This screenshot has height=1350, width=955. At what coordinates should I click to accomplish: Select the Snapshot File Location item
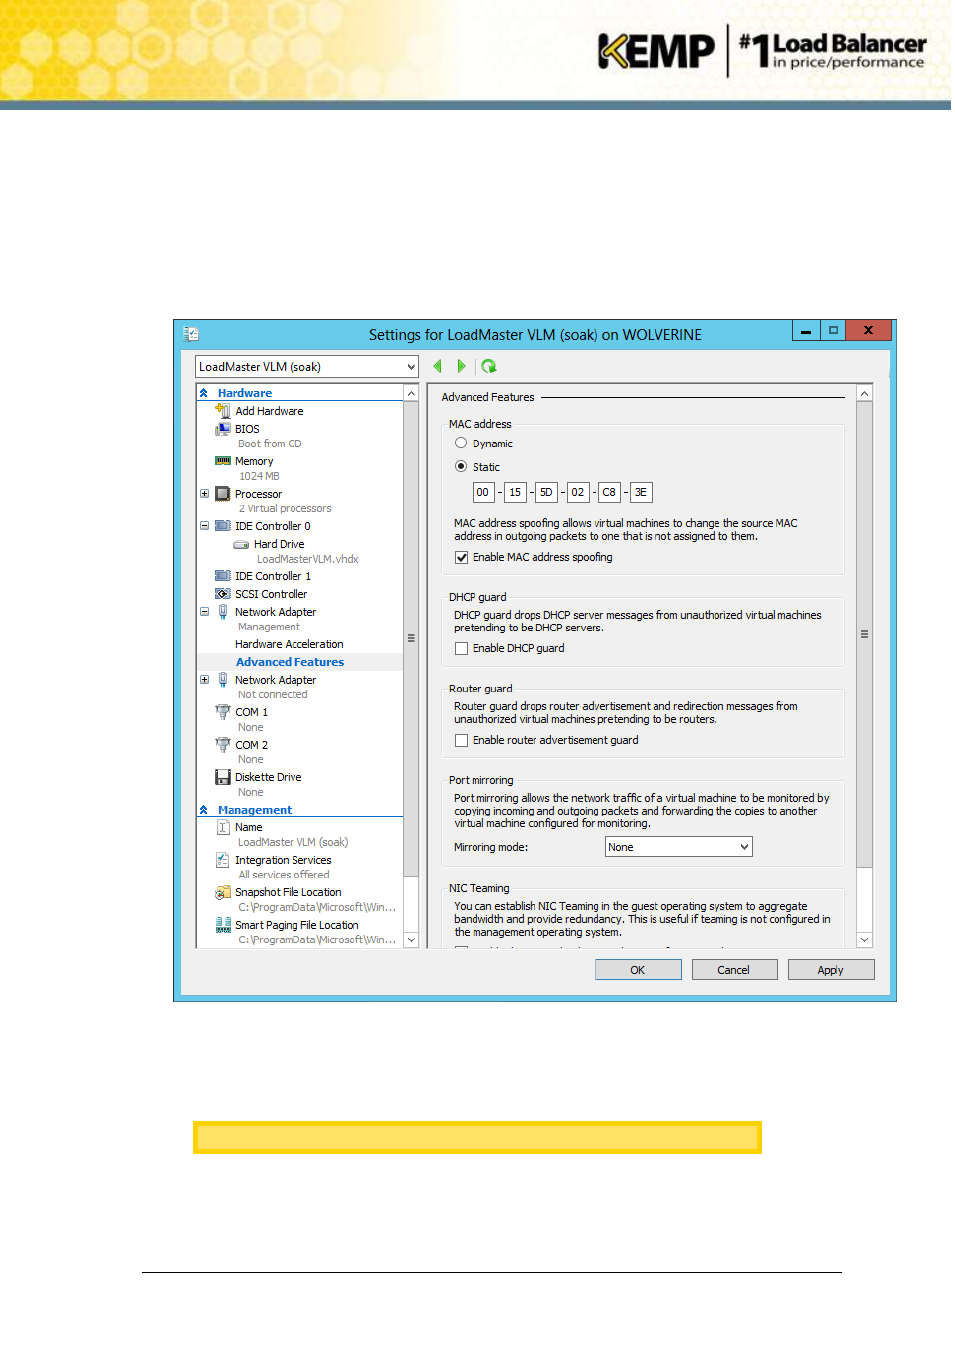coord(288,892)
